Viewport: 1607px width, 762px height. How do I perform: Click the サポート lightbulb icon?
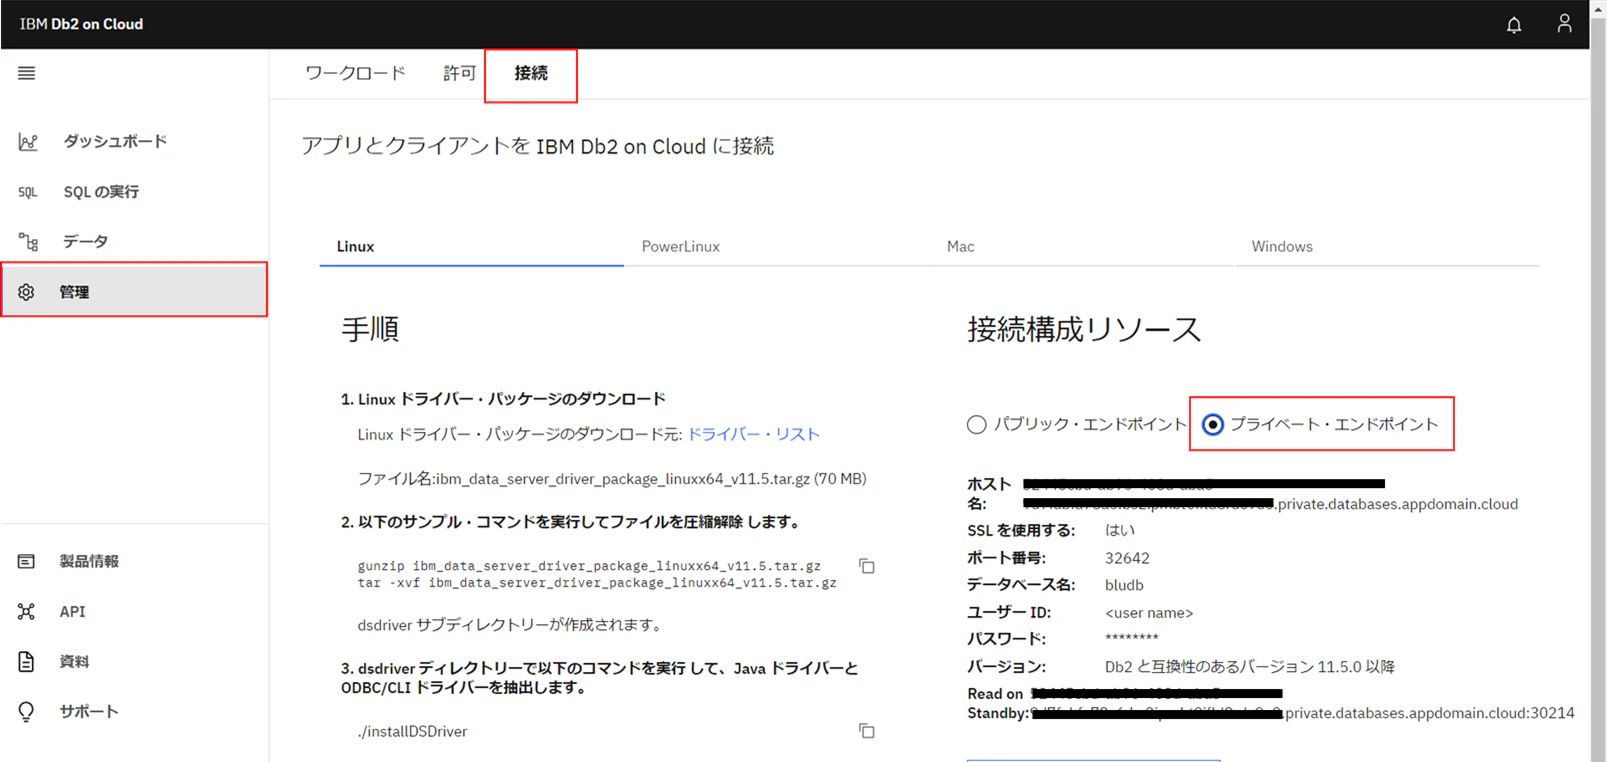coord(26,712)
